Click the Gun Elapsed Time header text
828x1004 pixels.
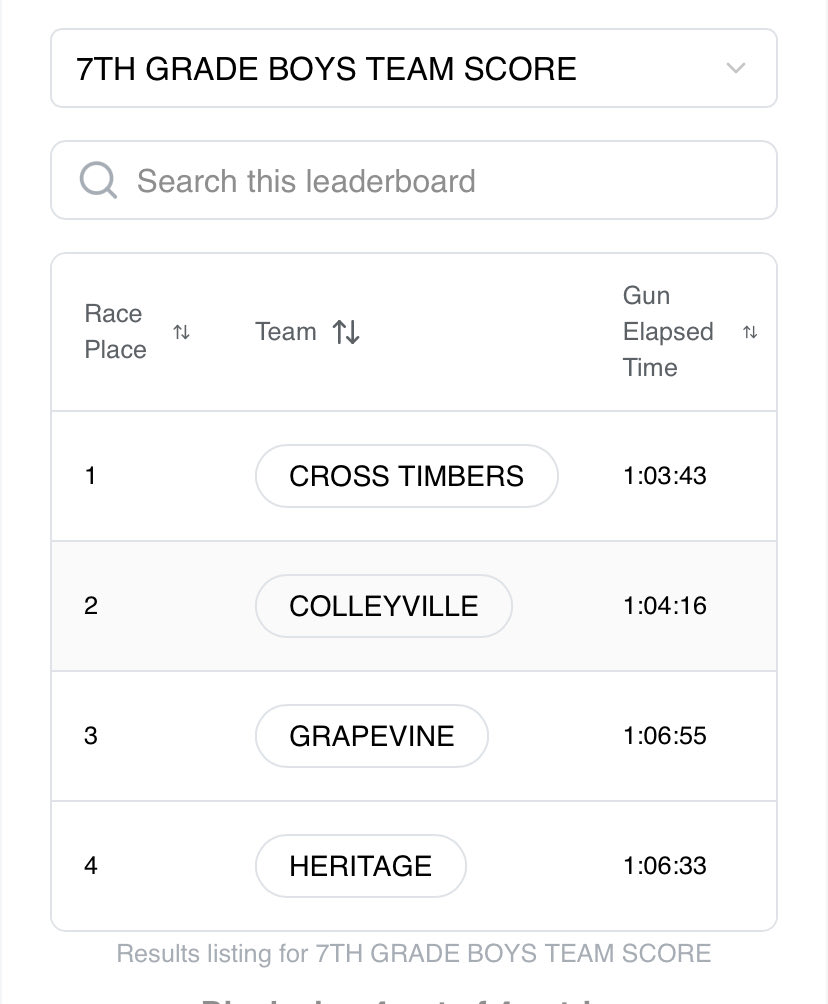click(668, 332)
